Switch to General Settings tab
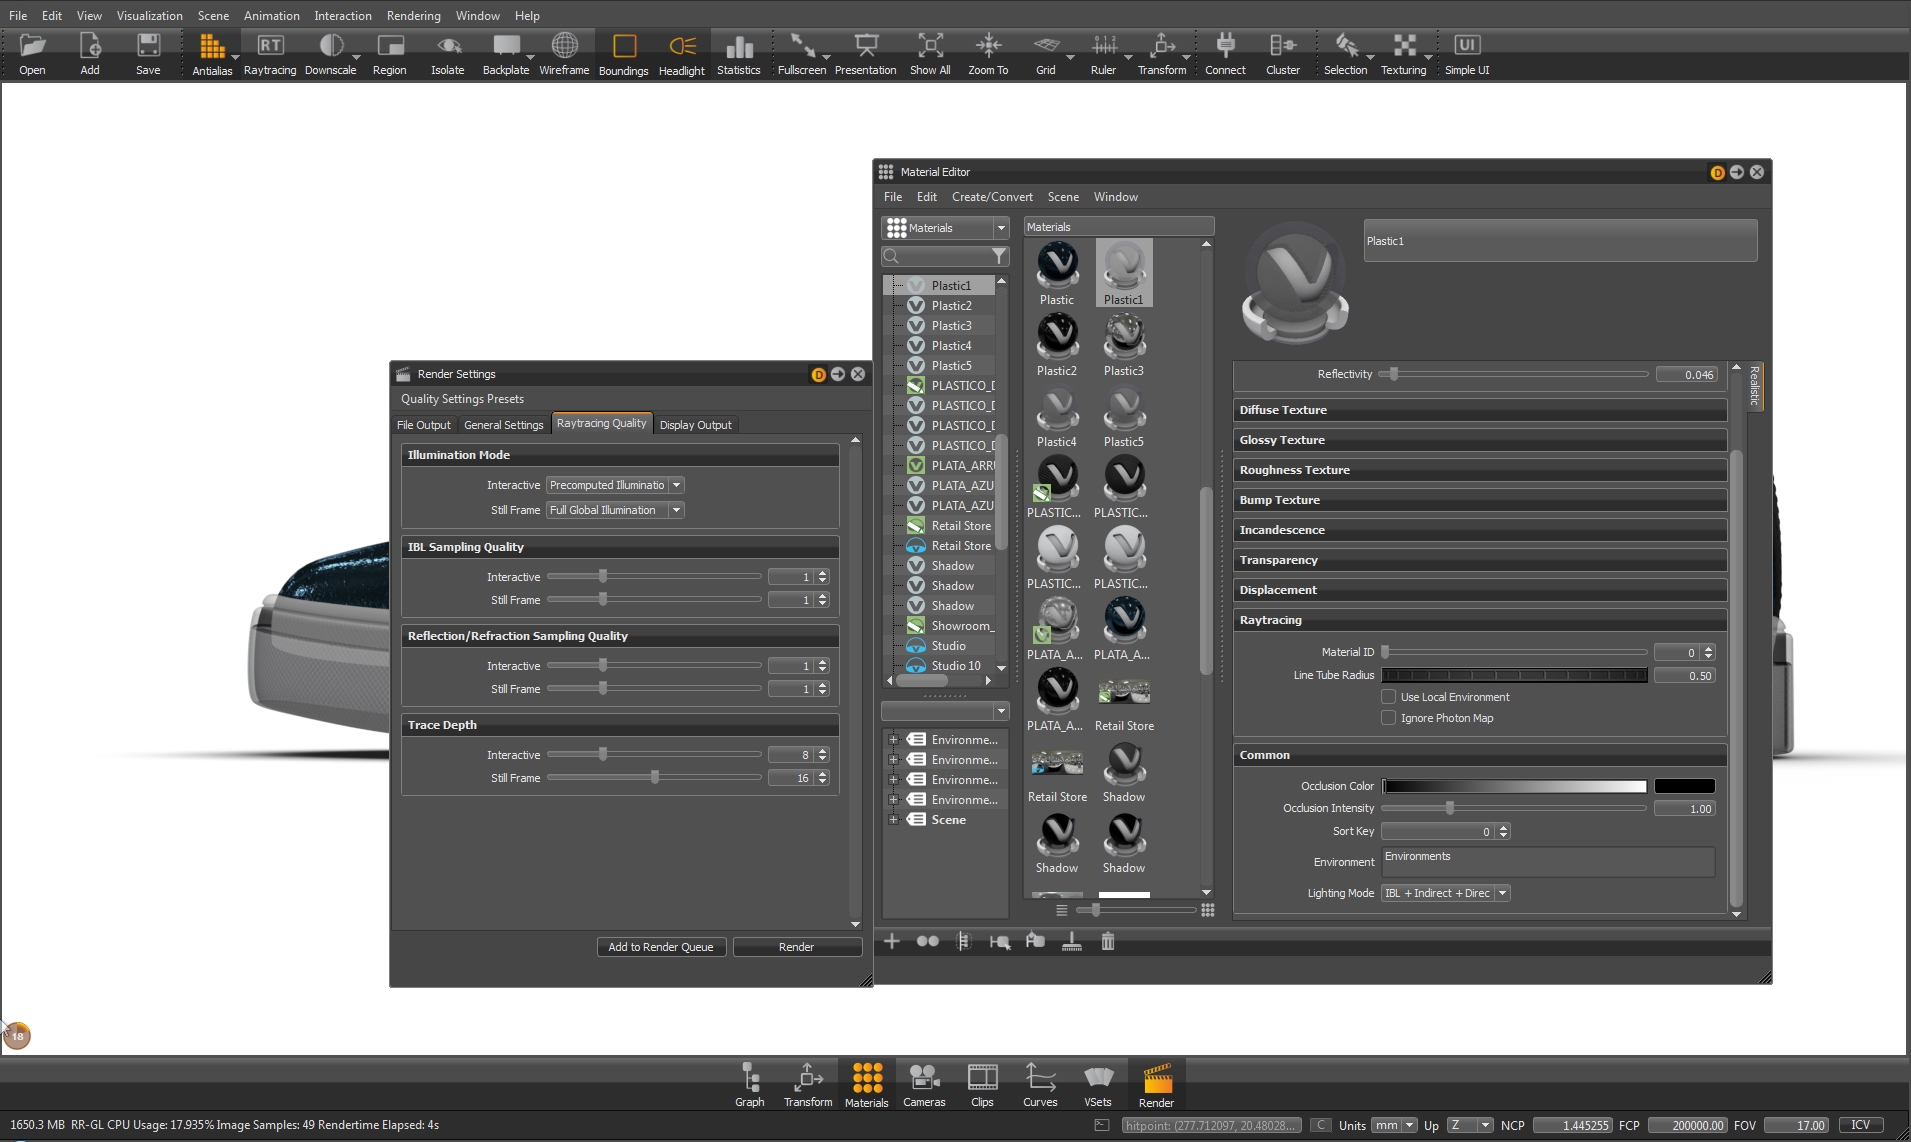The image size is (1911, 1142). (504, 425)
